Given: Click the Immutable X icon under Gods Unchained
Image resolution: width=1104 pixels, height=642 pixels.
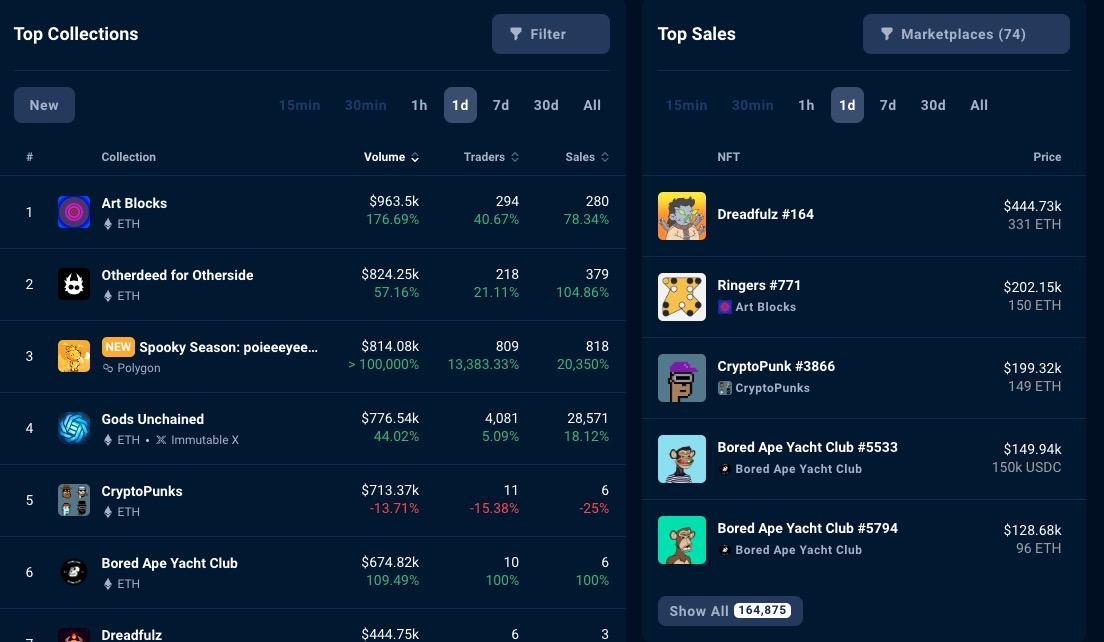Looking at the screenshot, I should click(161, 440).
